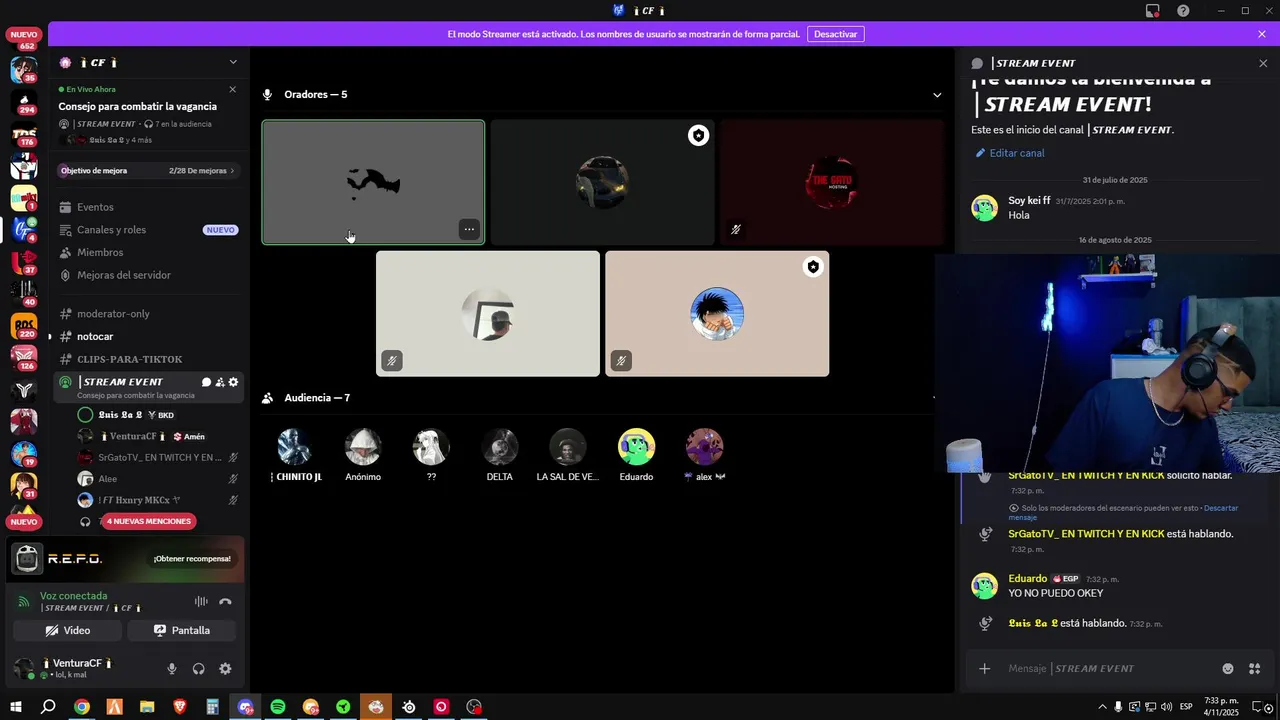The image size is (1280, 720).
Task: Click Editar canal link
Action: [1010, 153]
